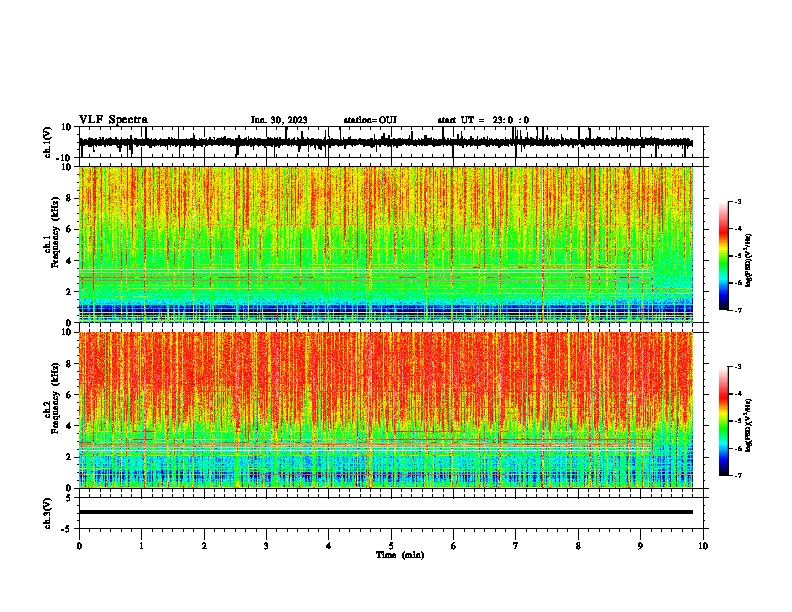Click inside the ch.2 spectrogram panel
This screenshot has height=612, width=792.
pos(386,410)
